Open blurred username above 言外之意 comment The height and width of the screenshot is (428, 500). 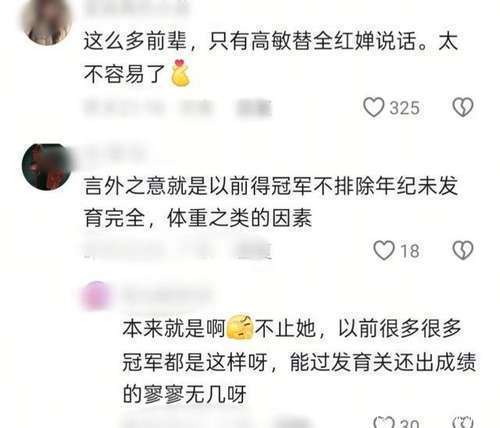click(x=115, y=153)
